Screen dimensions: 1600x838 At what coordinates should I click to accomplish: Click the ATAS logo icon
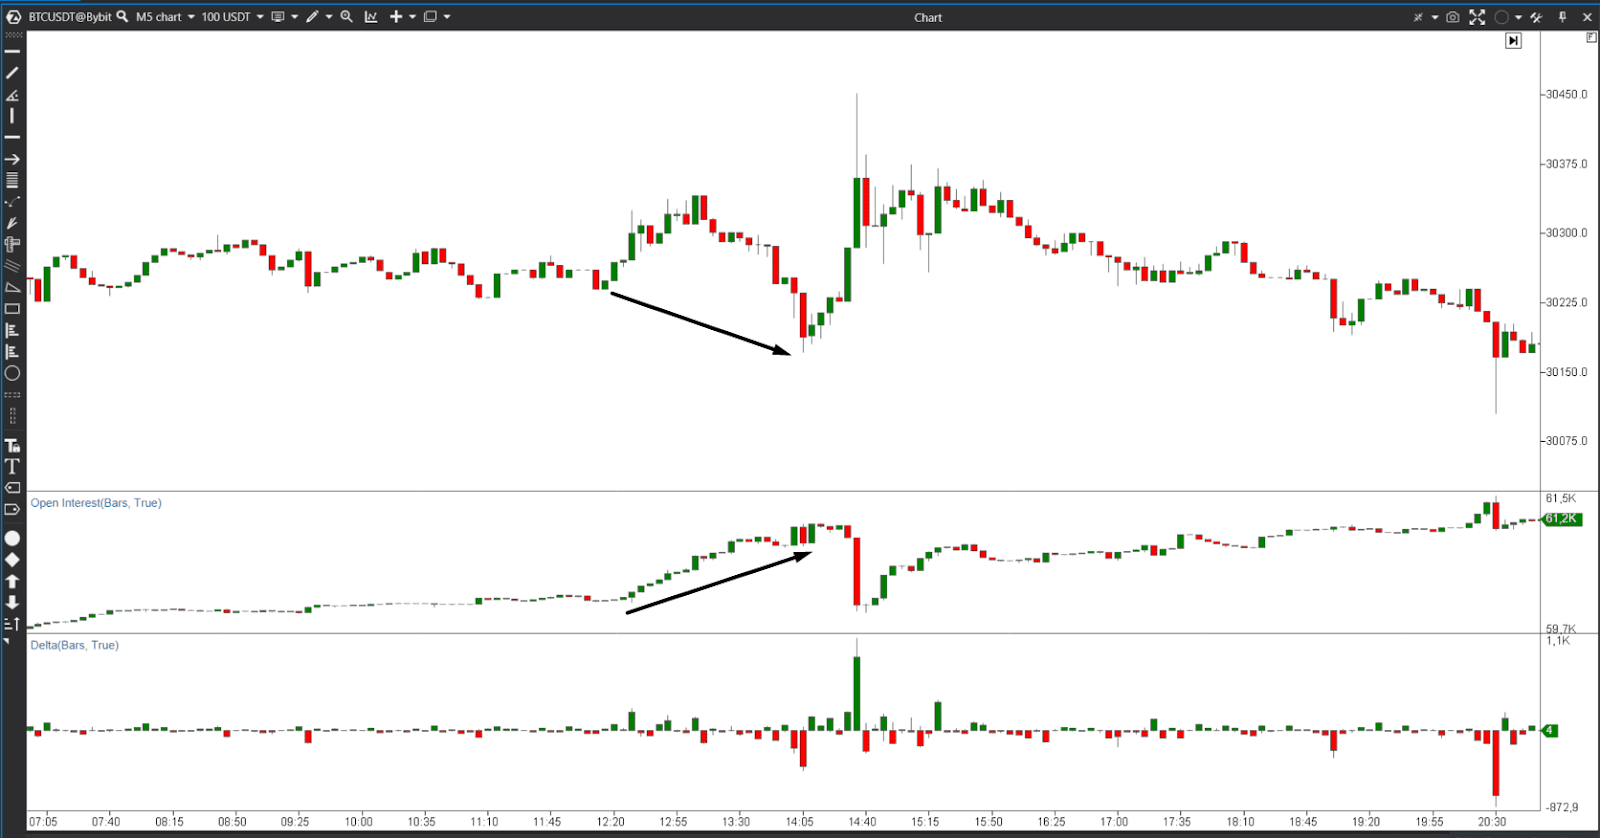click(x=13, y=17)
